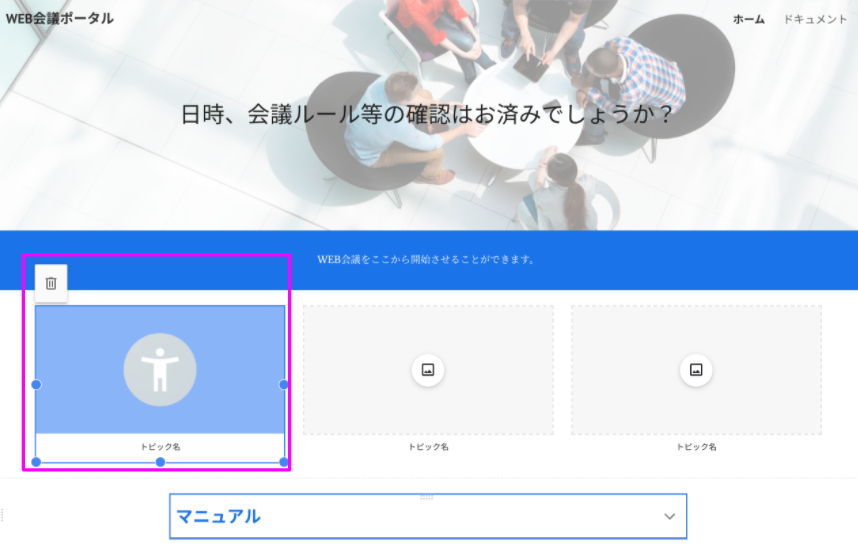Image resolution: width=858 pixels, height=551 pixels.
Task: Select the hero heading about 会議ルール
Action: coord(428,115)
